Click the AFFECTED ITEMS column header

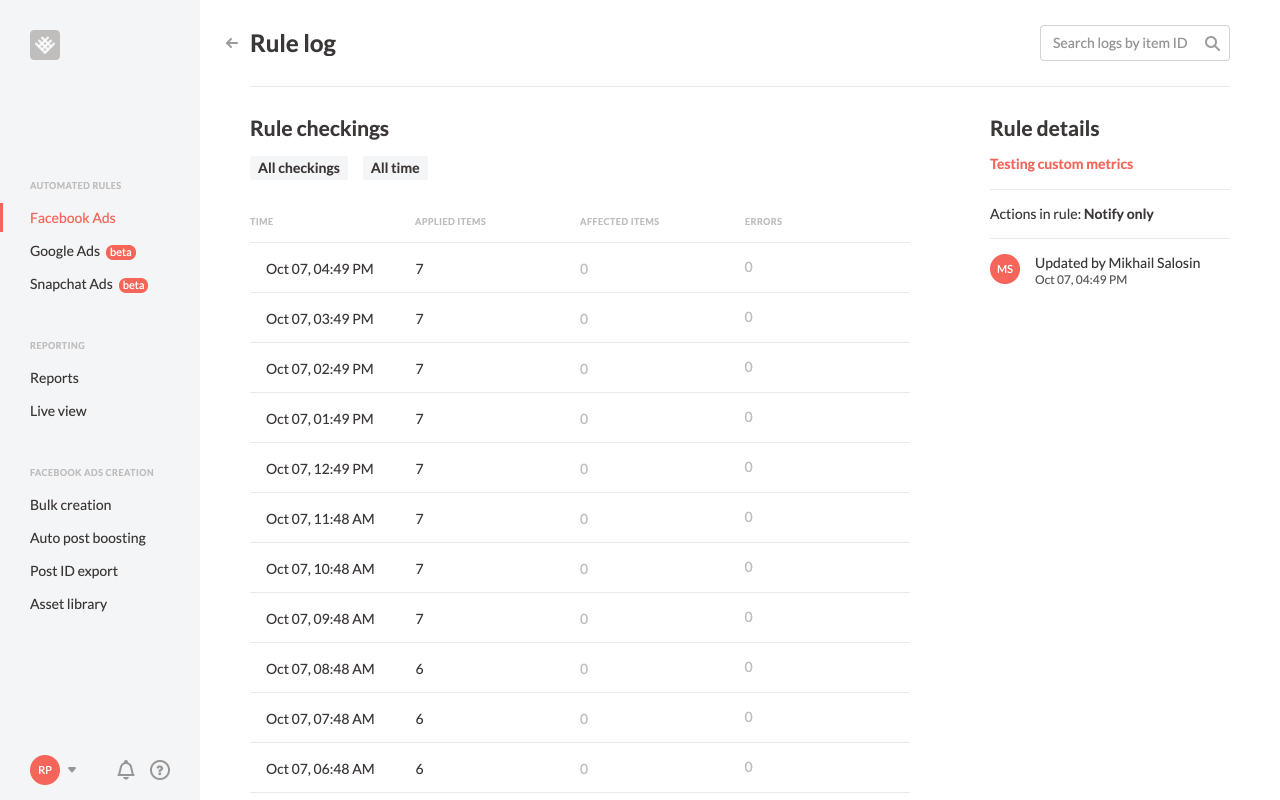[619, 222]
